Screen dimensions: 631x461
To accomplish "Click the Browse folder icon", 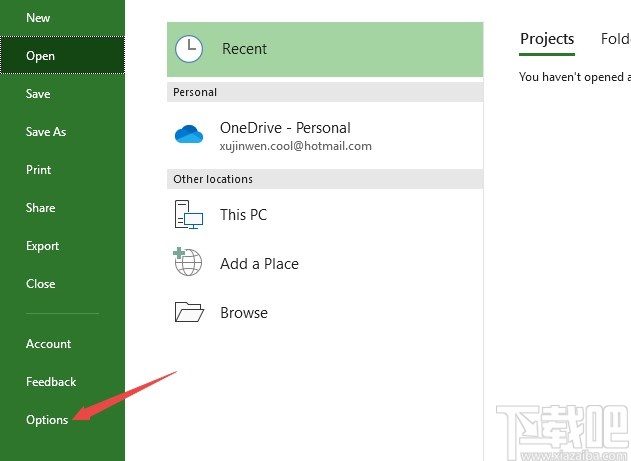I will (189, 312).
